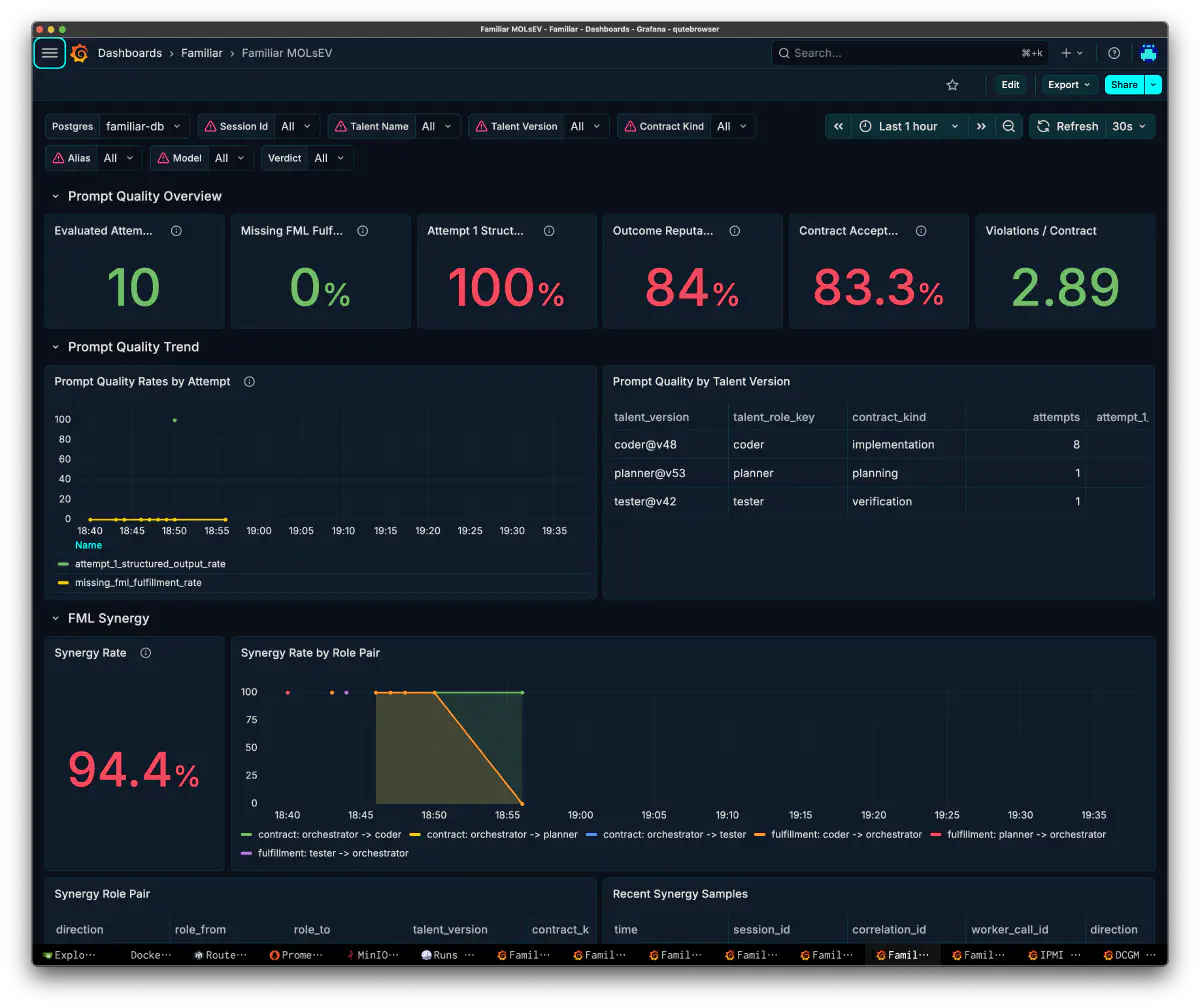
Task: Click warning triangle next to Talent Version
Action: coord(481,127)
